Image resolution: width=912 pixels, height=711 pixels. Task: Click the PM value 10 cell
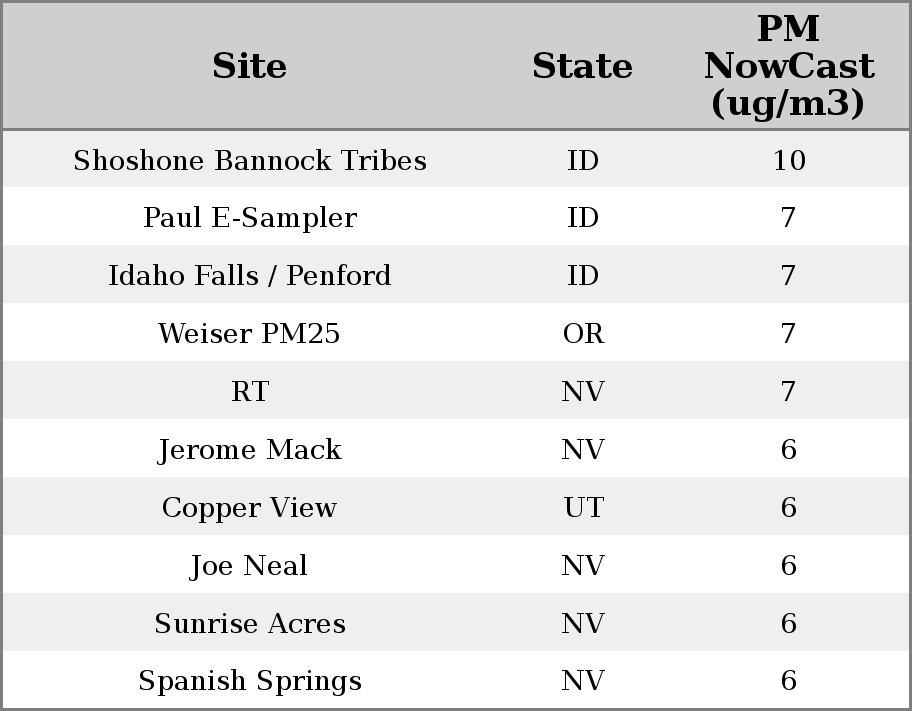788,160
